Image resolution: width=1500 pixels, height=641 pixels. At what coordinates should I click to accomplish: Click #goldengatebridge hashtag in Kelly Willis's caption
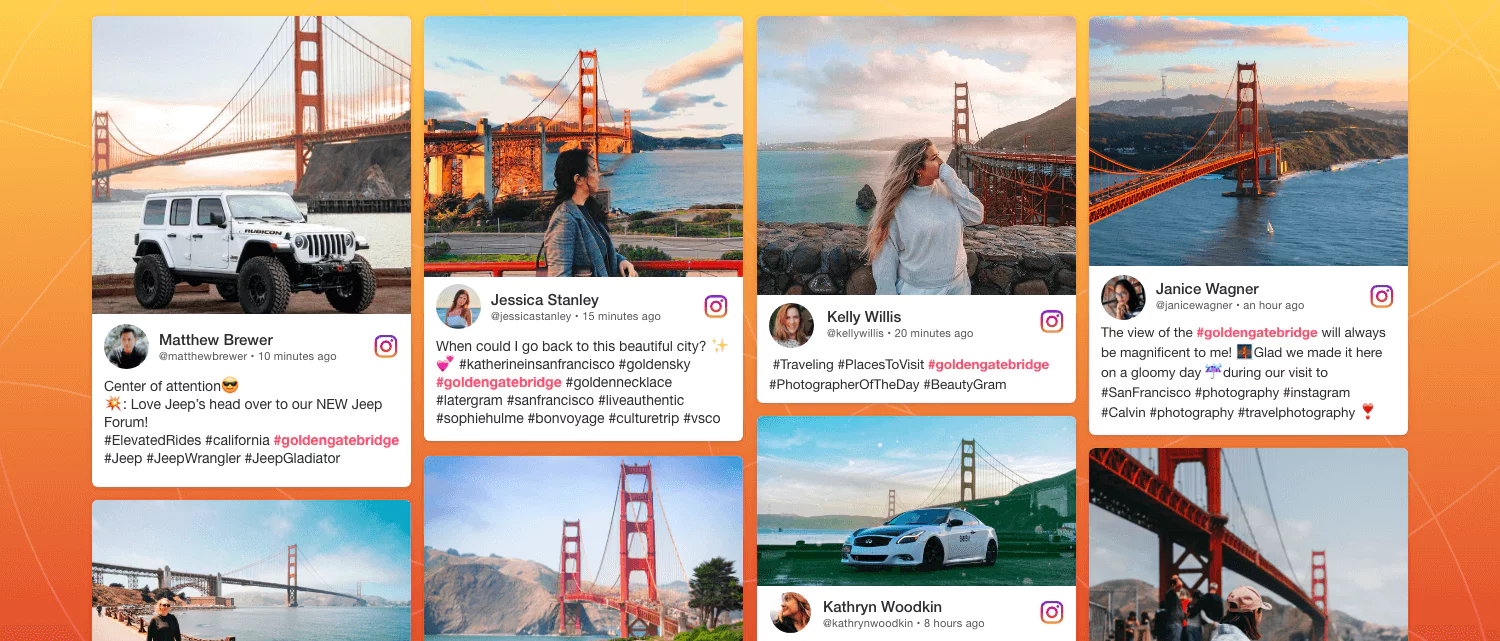pos(988,365)
